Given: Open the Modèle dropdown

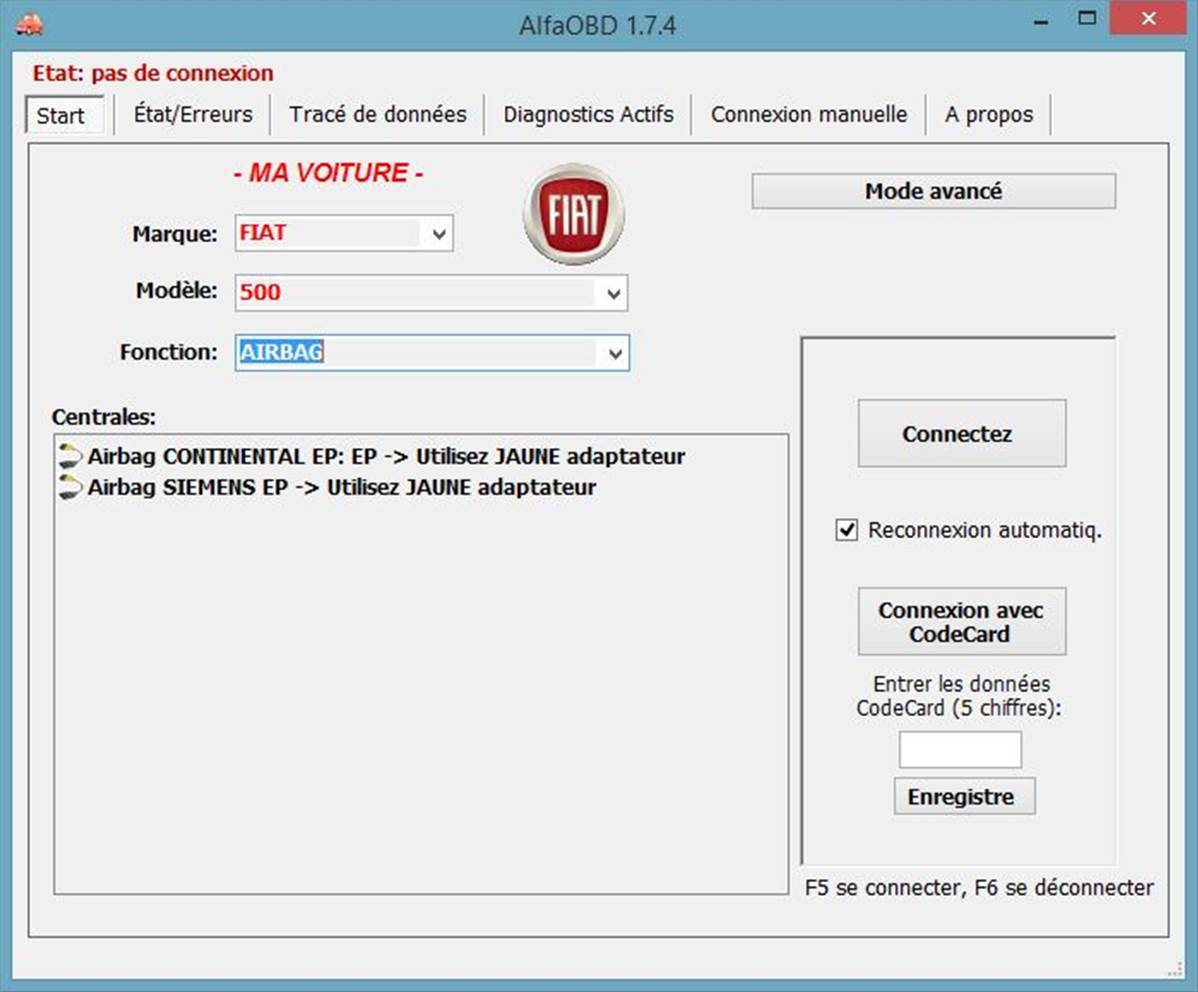Looking at the screenshot, I should pyautogui.click(x=613, y=292).
